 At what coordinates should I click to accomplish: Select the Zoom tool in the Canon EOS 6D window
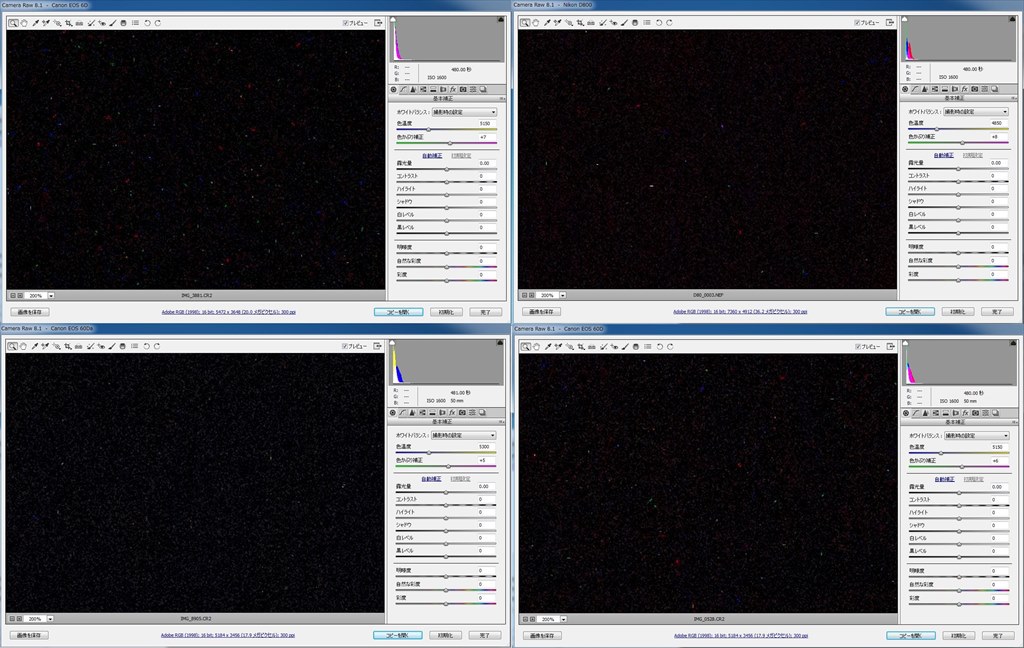point(13,23)
